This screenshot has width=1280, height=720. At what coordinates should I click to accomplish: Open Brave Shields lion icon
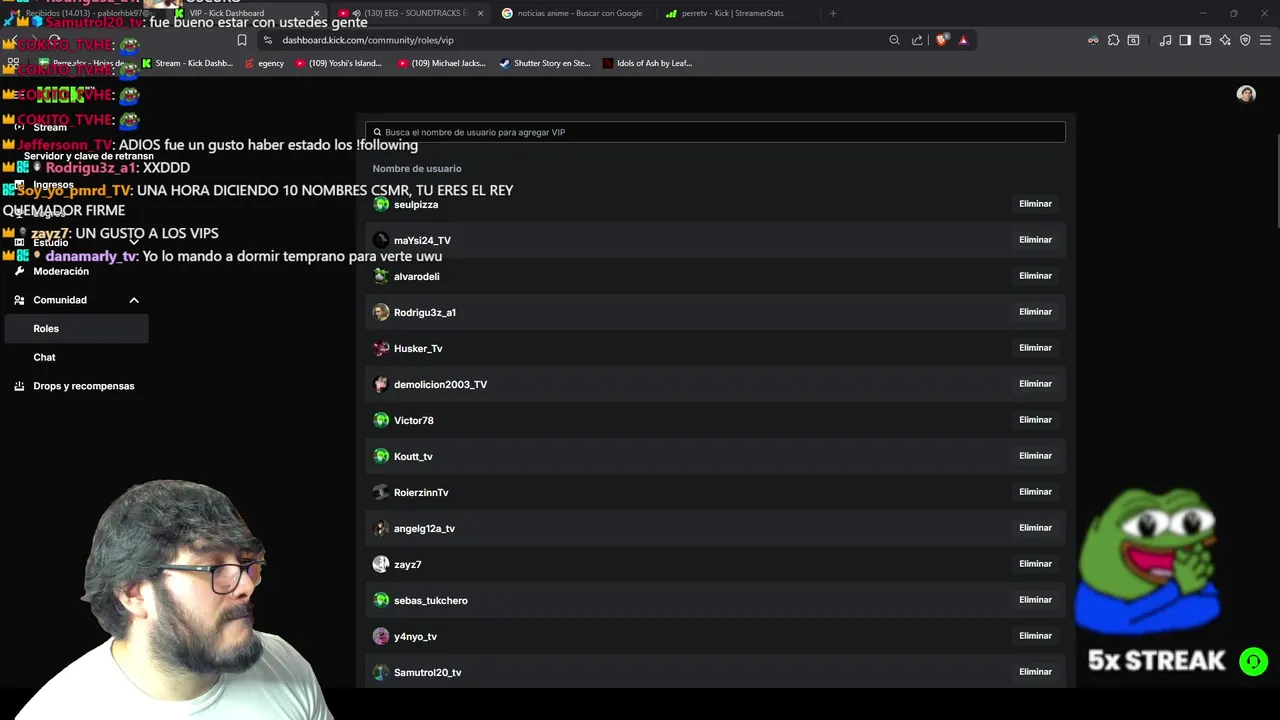[x=942, y=40]
